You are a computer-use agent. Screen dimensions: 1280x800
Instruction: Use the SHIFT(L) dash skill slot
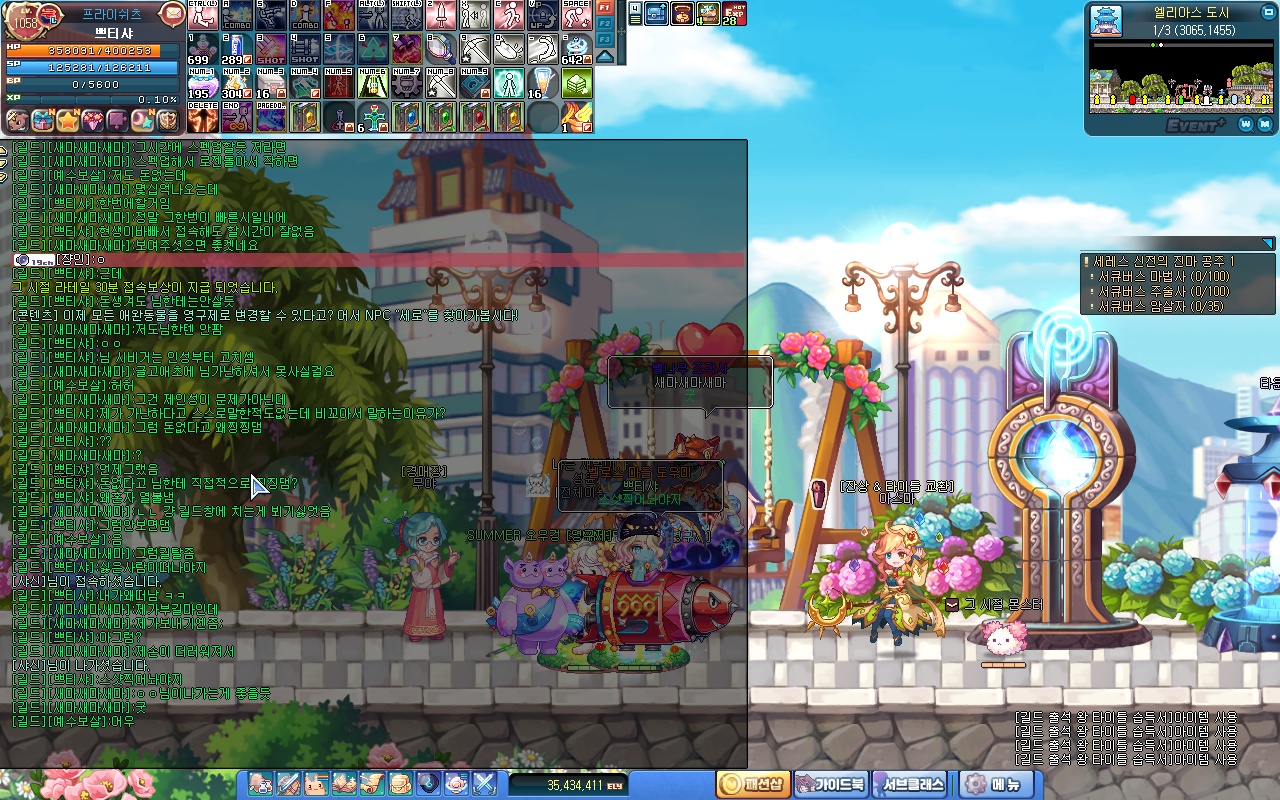[x=407, y=15]
